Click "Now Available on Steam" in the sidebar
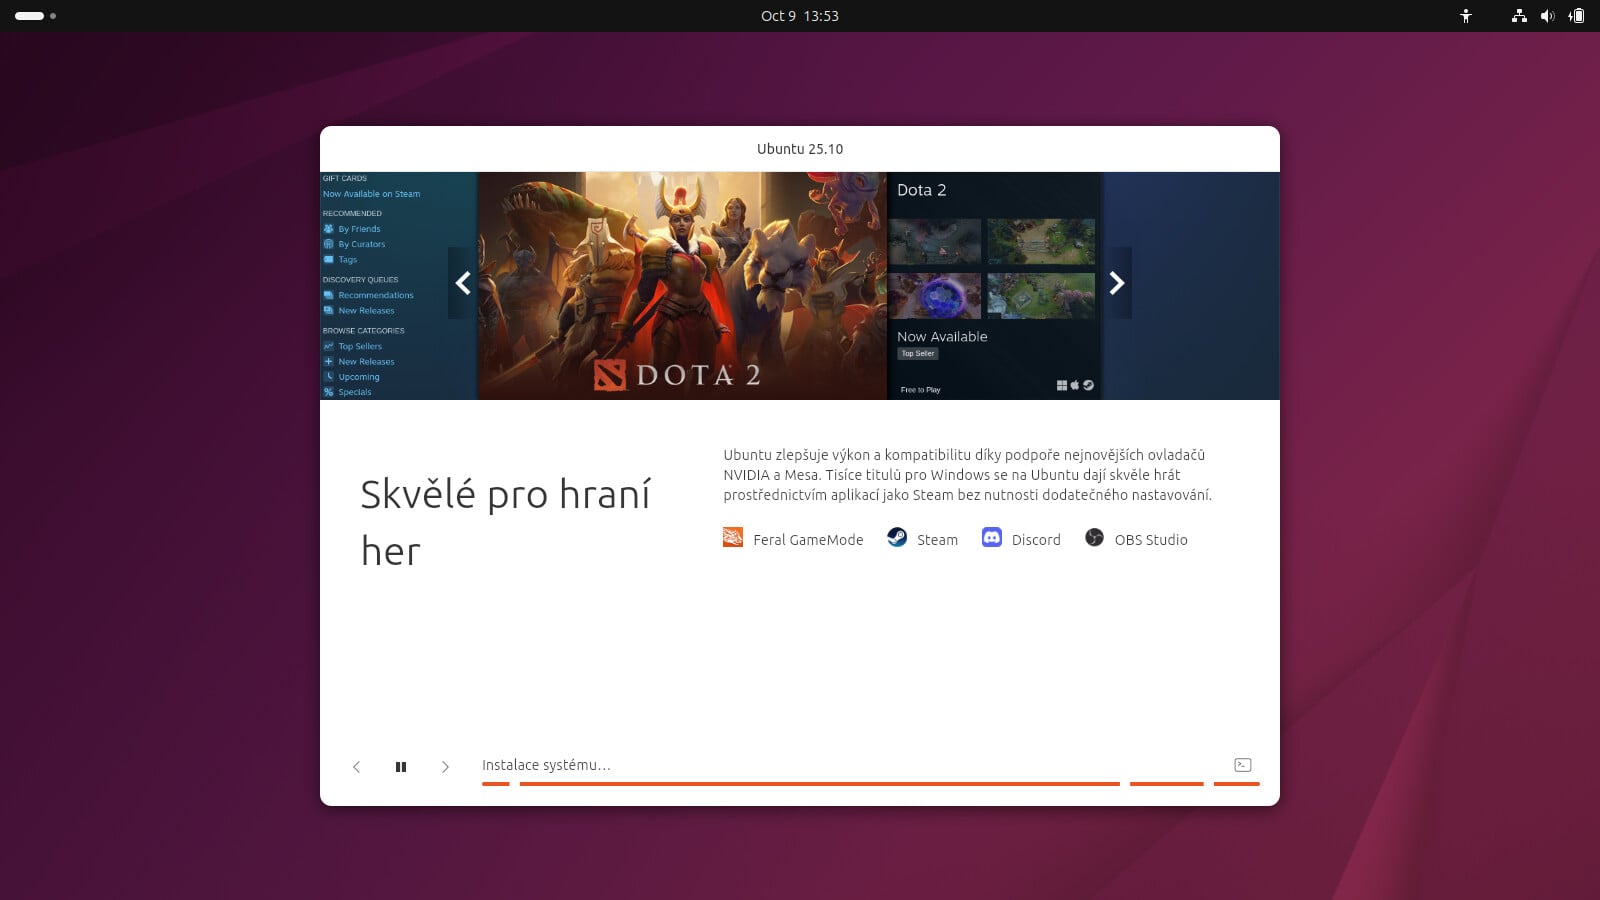Screen dimensions: 1600x900 [371, 194]
